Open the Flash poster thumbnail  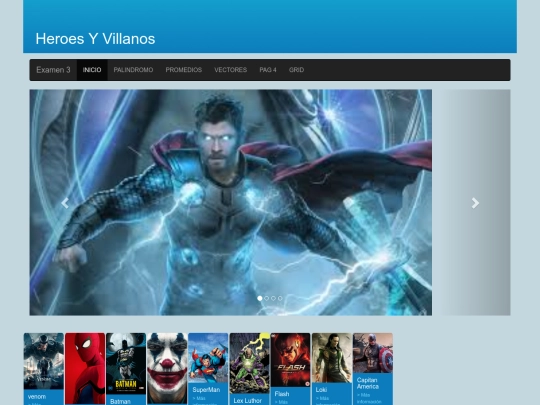click(291, 360)
